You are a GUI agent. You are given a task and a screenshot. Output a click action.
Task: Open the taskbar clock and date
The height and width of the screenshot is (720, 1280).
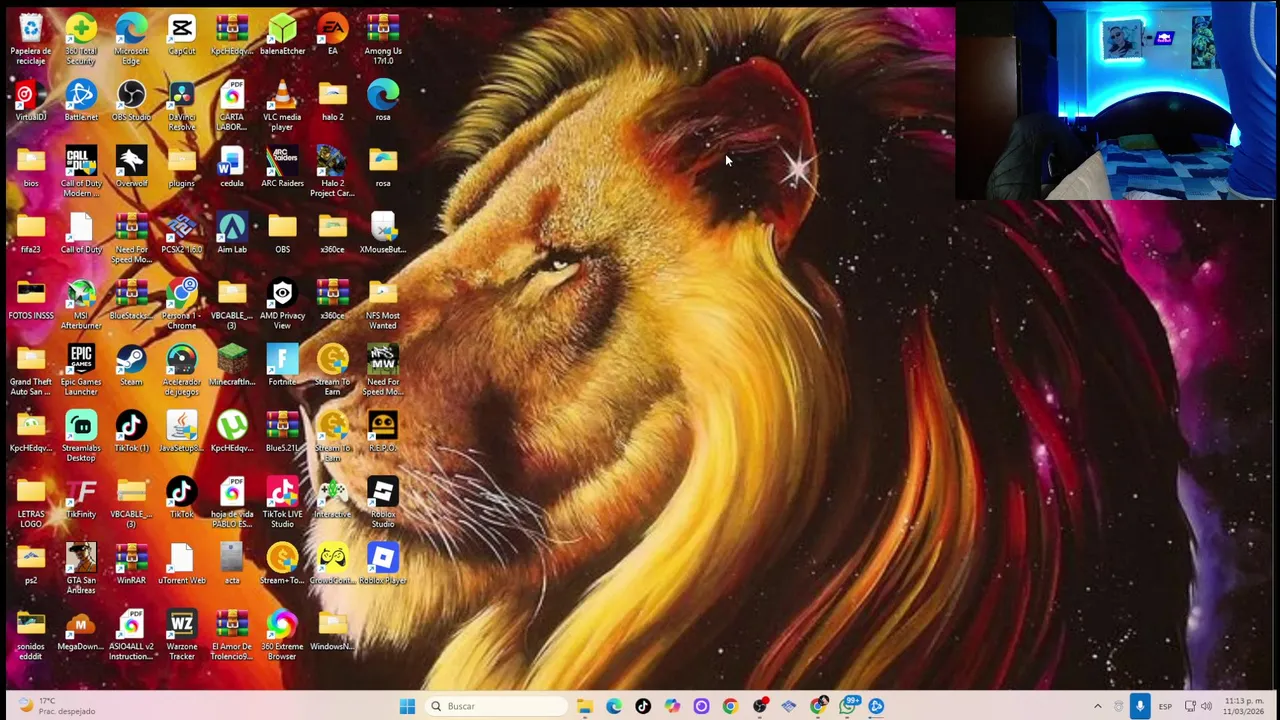tap(1244, 706)
